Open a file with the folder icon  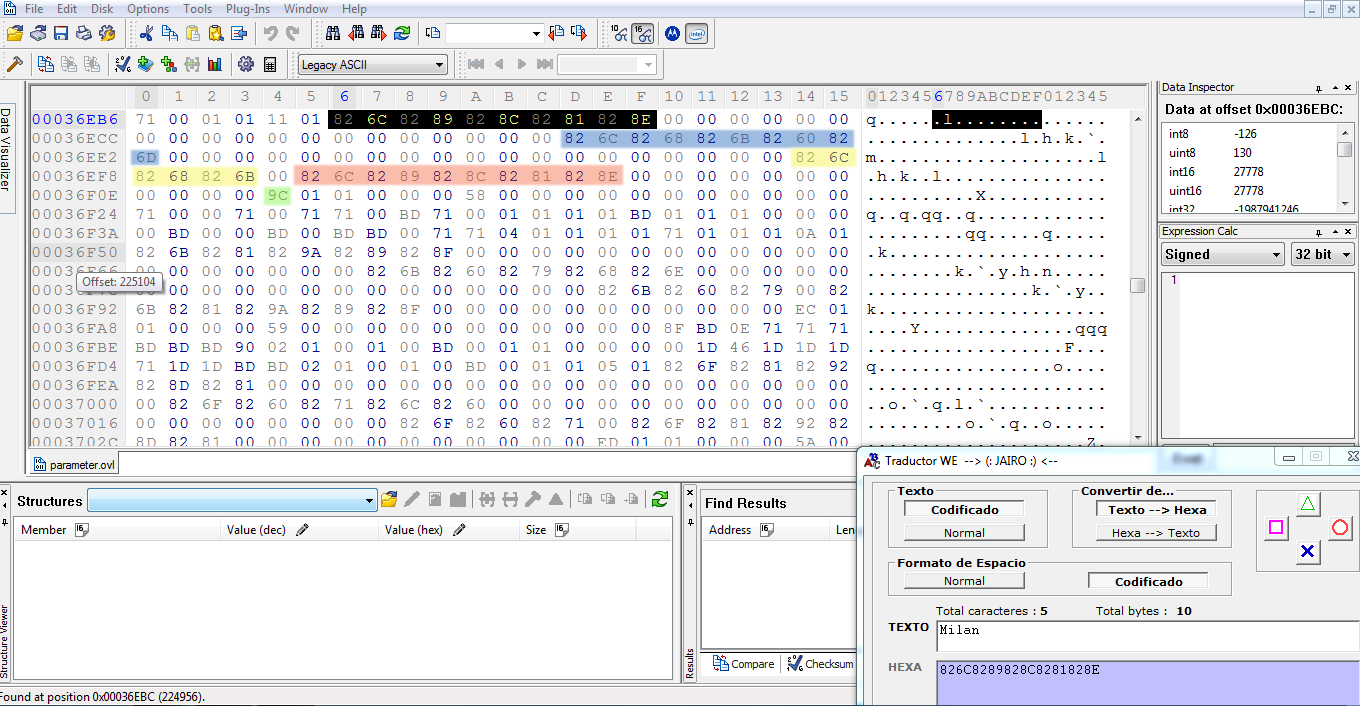tap(14, 33)
